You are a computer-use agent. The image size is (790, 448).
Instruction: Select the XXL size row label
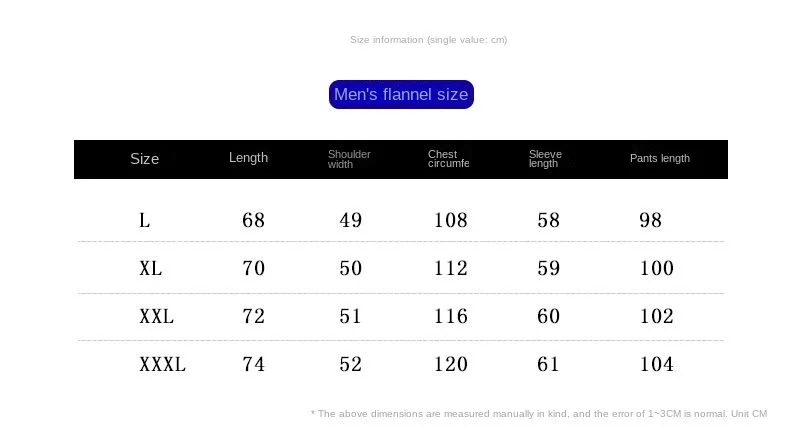pyautogui.click(x=156, y=316)
